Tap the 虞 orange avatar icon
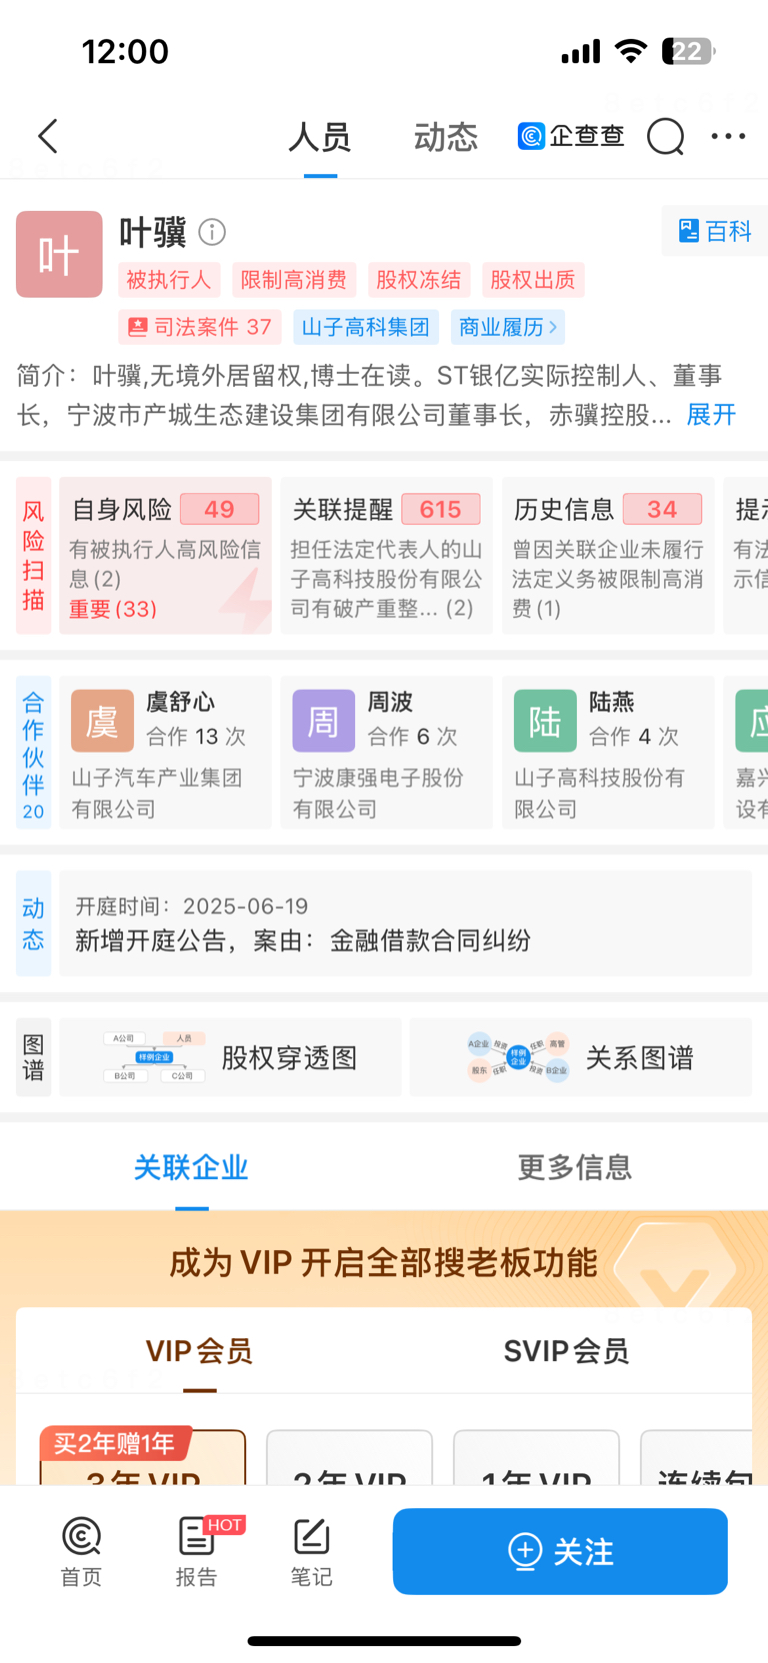 click(x=102, y=721)
